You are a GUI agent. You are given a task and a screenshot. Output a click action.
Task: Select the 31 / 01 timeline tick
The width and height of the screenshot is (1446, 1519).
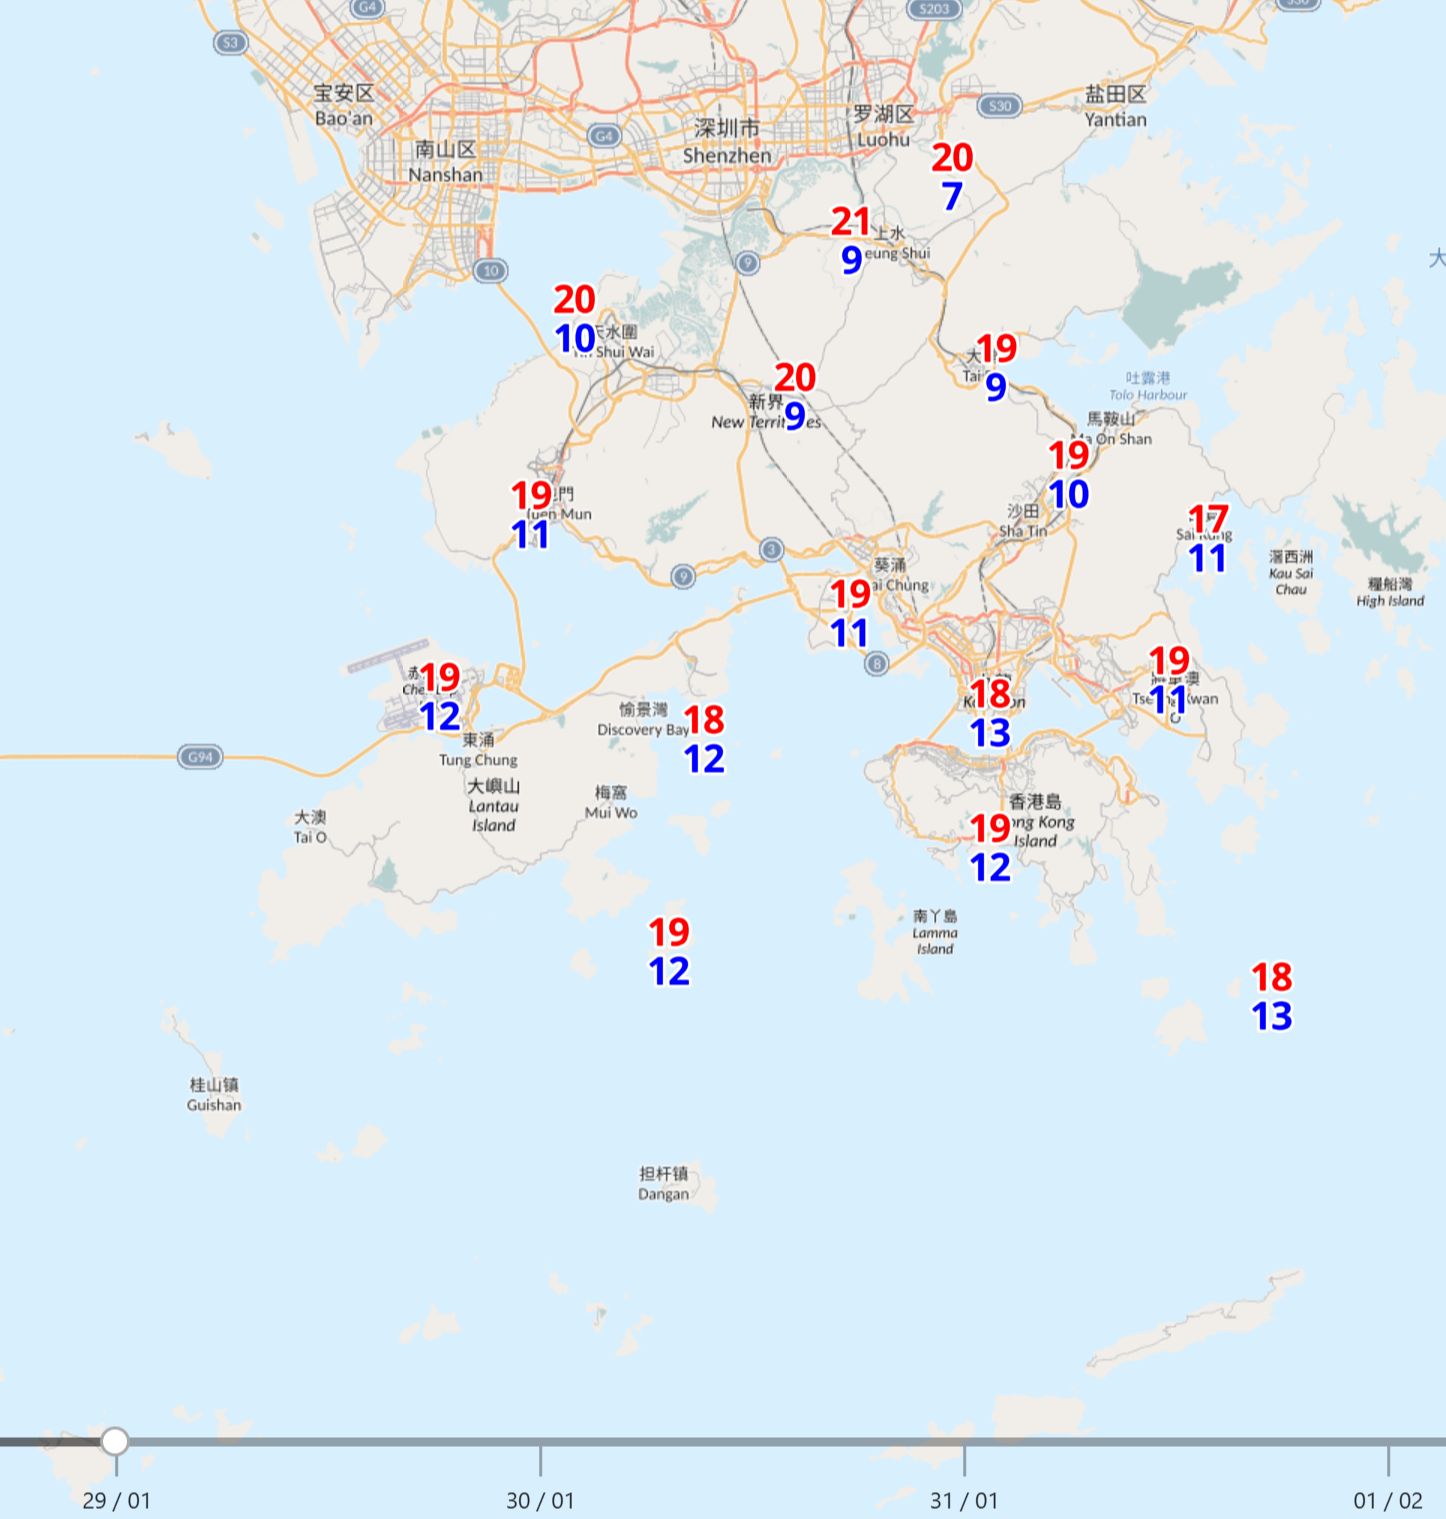tap(964, 1460)
